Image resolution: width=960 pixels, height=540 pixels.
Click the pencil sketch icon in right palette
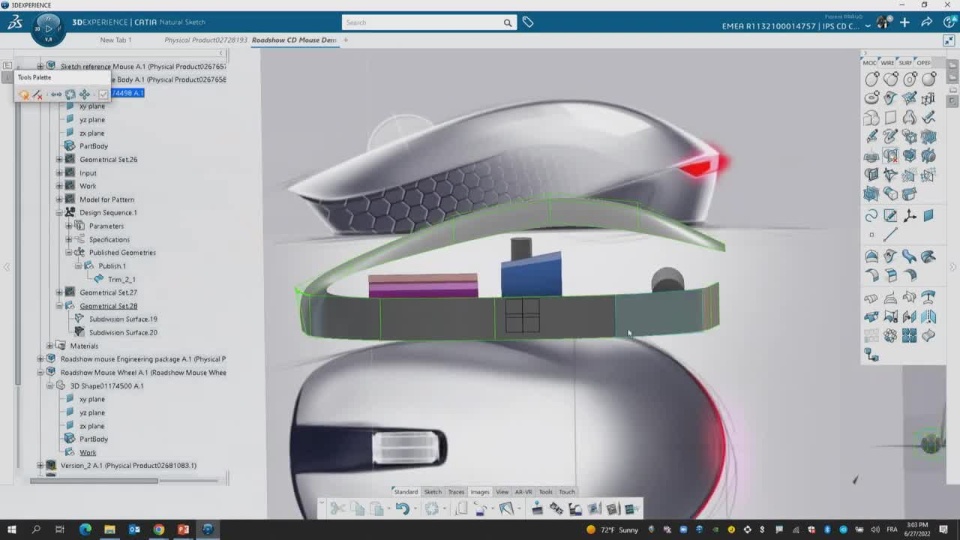click(x=872, y=137)
